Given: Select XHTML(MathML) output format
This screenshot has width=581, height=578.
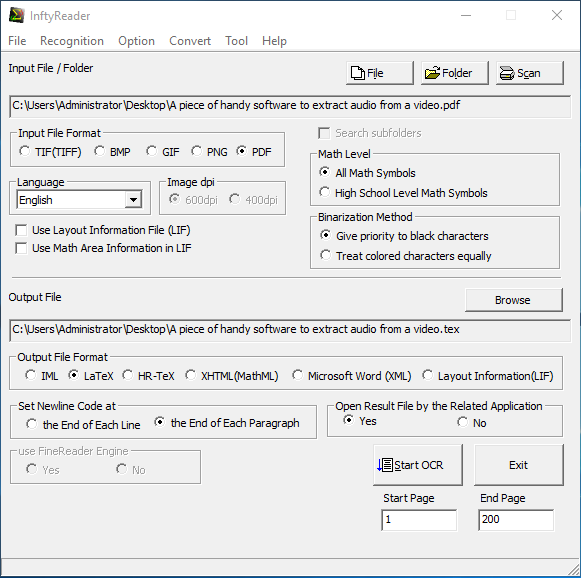Looking at the screenshot, I should pyautogui.click(x=190, y=375).
